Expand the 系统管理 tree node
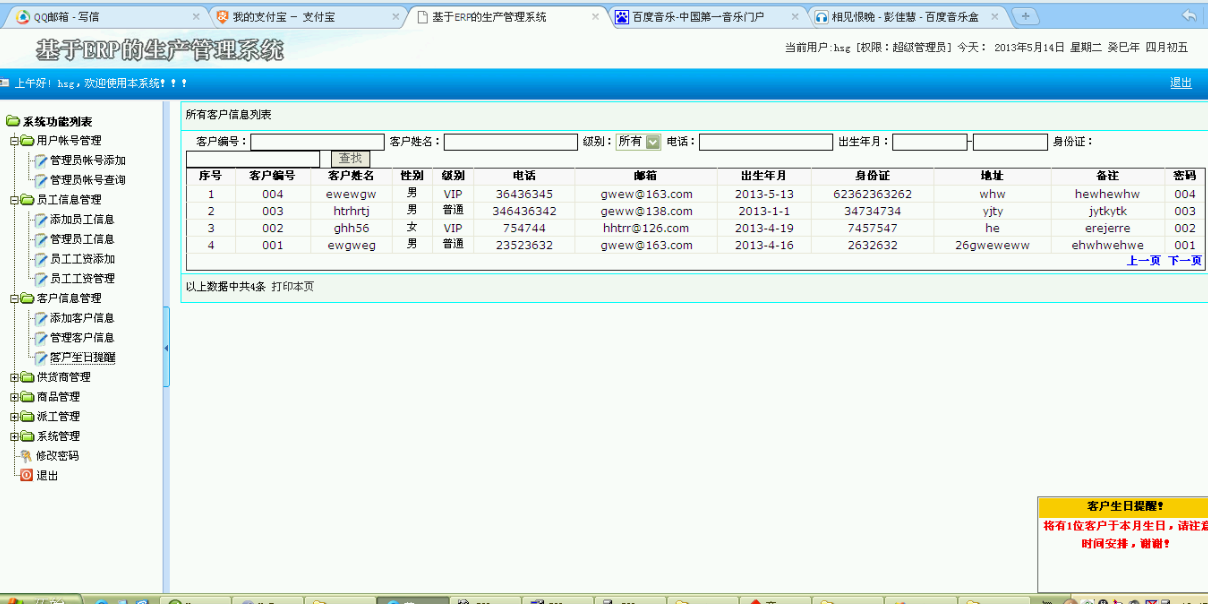The width and height of the screenshot is (1208, 604). point(14,436)
